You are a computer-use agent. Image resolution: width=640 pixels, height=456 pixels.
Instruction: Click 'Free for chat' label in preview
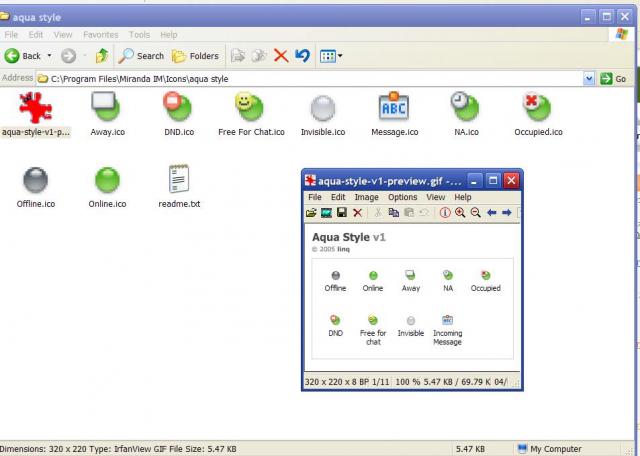pyautogui.click(x=373, y=338)
